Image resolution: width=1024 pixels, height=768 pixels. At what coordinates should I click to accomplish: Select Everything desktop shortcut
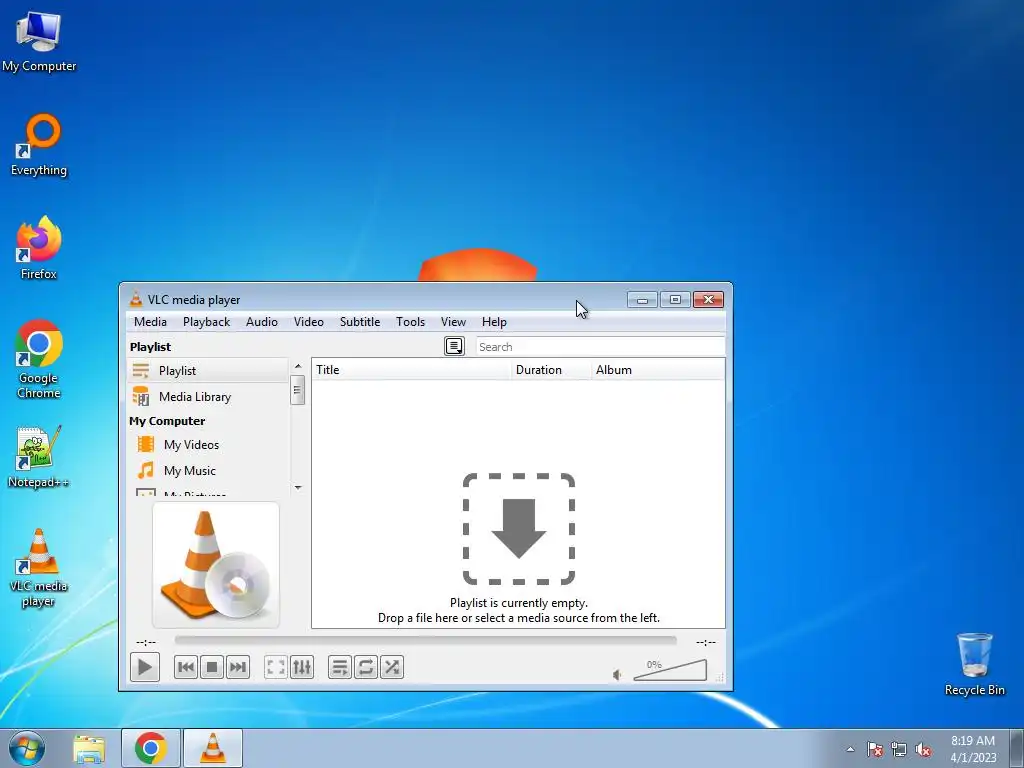point(39,145)
